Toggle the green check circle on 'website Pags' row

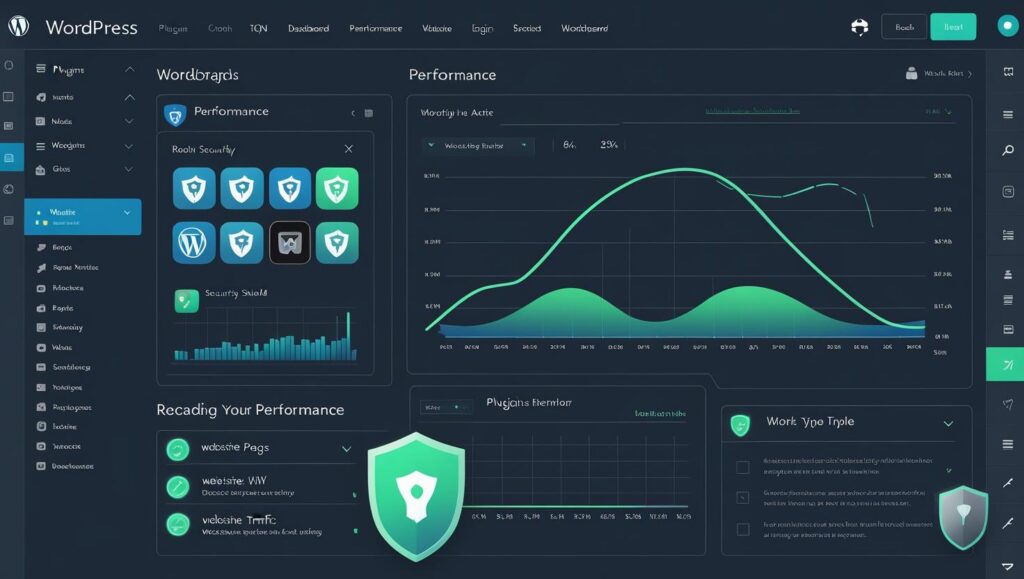pyautogui.click(x=178, y=449)
